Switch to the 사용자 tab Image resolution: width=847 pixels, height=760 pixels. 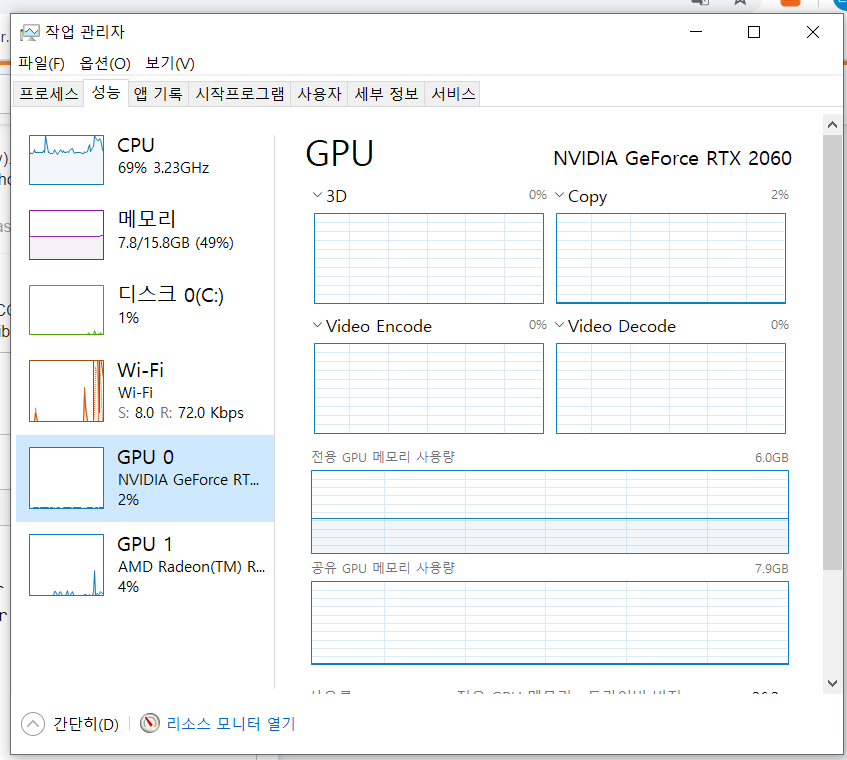tap(319, 94)
